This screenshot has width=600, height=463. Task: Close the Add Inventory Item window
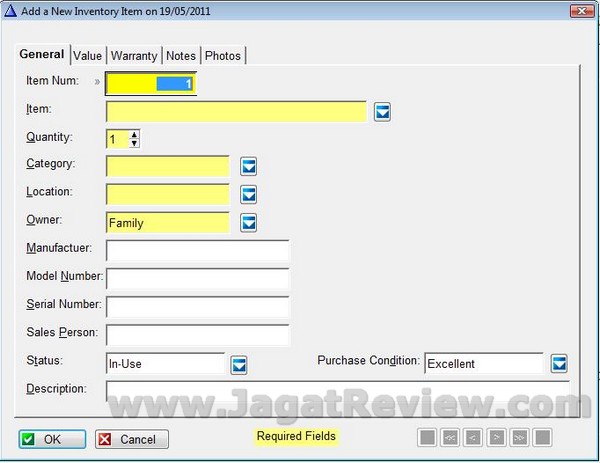[582, 11]
